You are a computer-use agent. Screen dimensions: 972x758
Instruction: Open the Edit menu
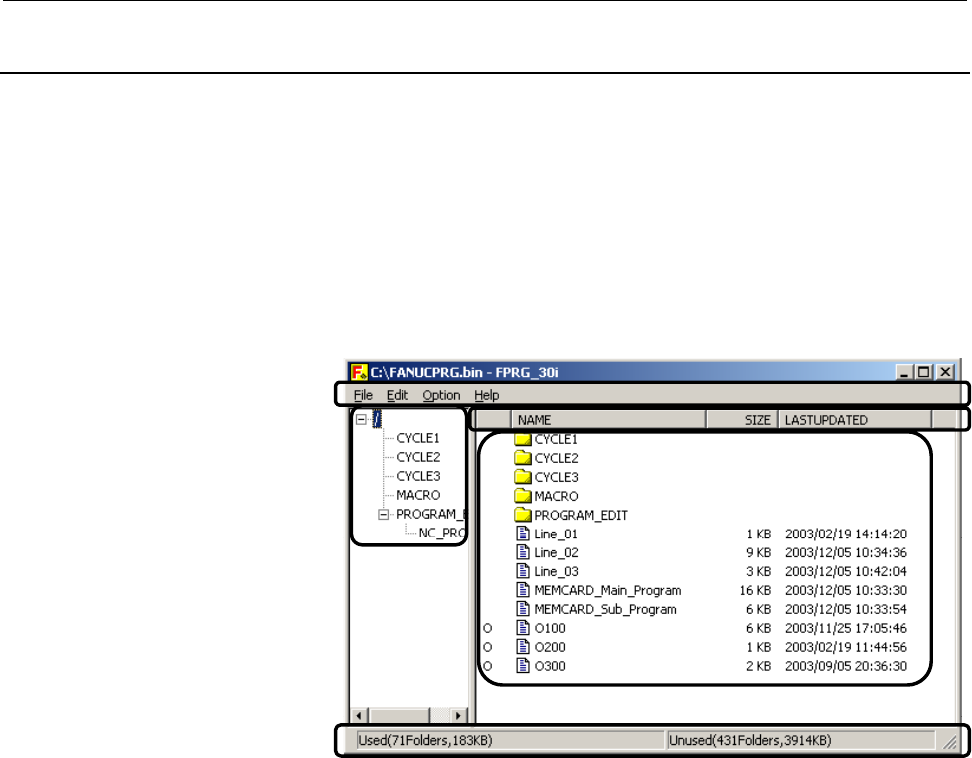click(x=397, y=395)
